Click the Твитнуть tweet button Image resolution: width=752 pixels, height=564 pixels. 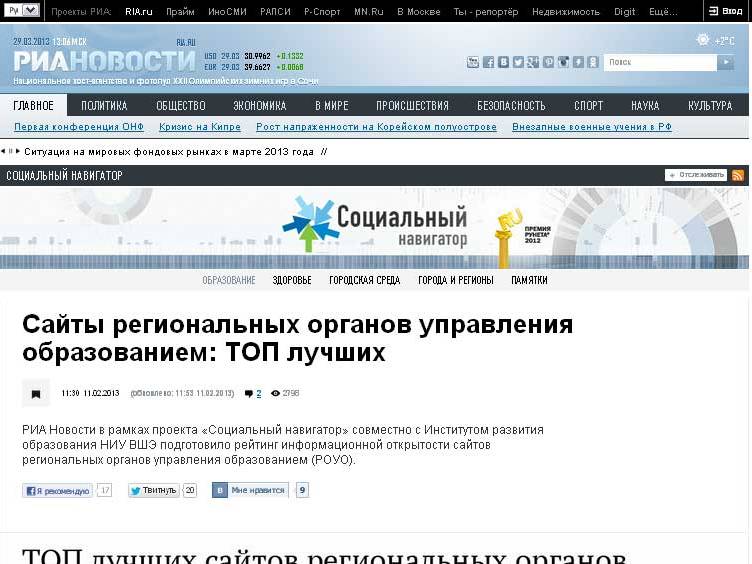pos(153,490)
